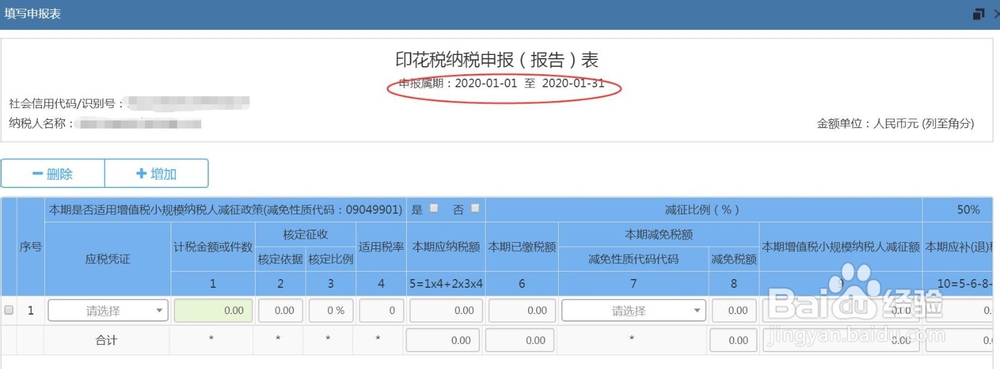Screen dimensions: 1000x369
Task: Click the 减免税额 input in row 1
Action: tap(733, 311)
